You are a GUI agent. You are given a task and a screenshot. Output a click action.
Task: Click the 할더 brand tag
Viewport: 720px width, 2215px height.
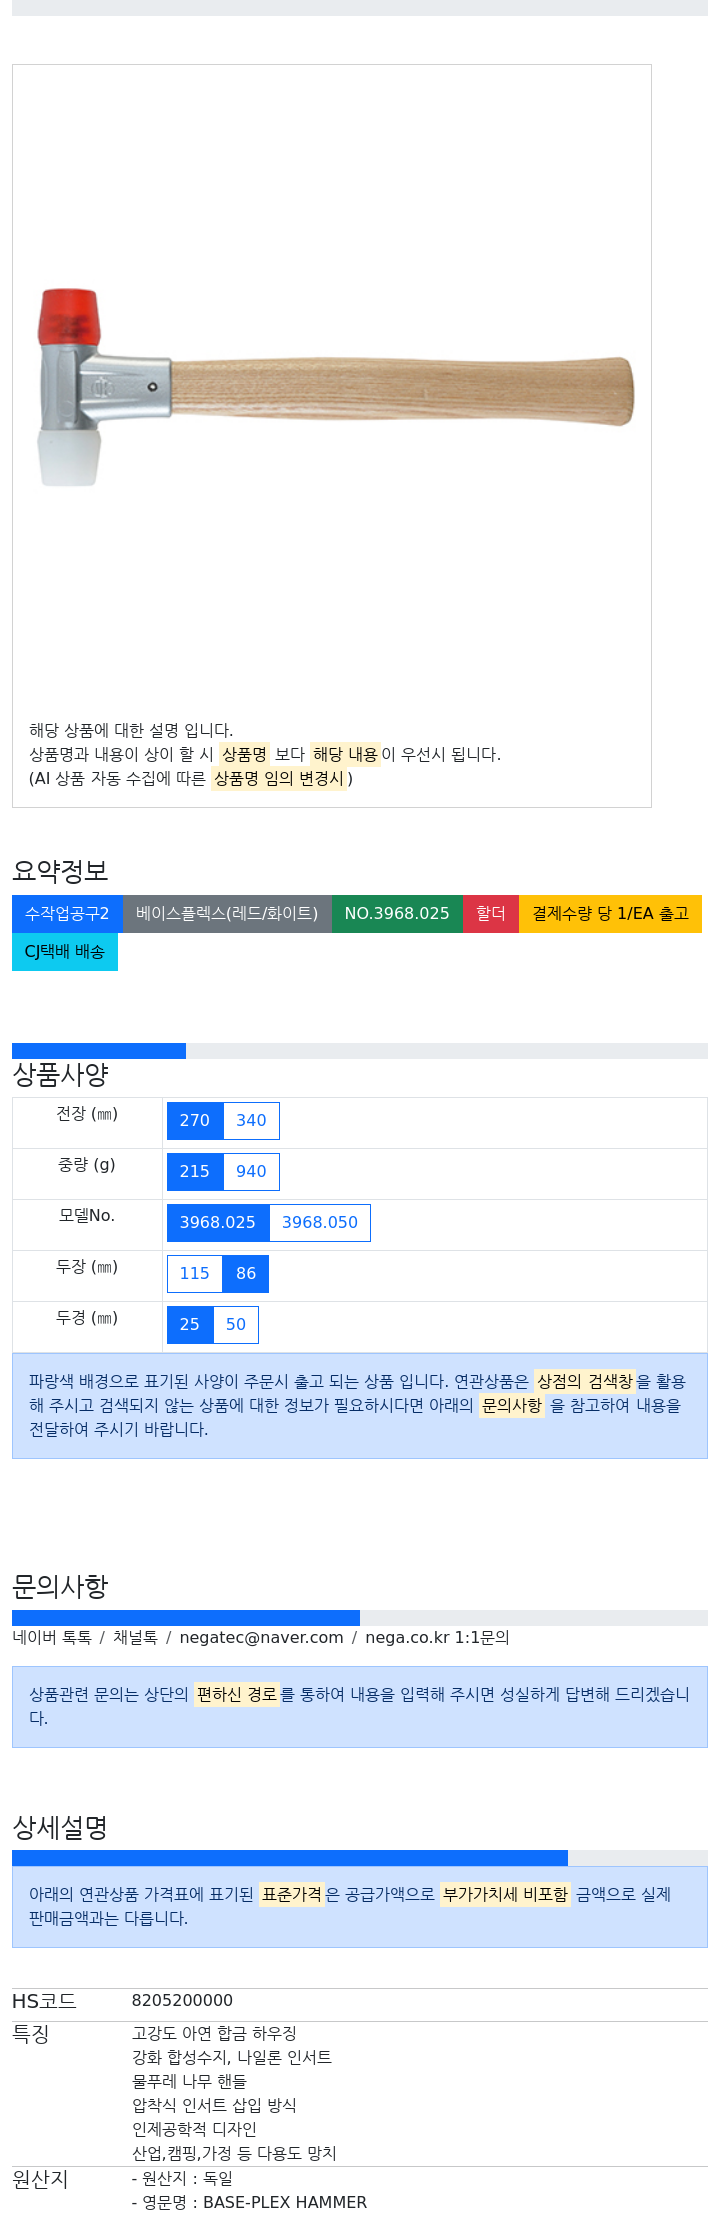(491, 914)
